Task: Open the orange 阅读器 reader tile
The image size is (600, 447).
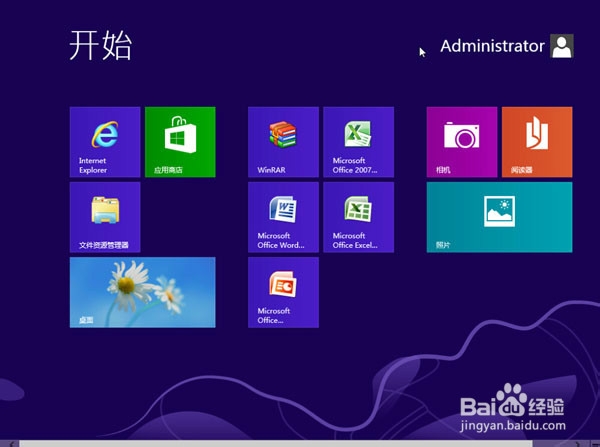Action: 537,142
